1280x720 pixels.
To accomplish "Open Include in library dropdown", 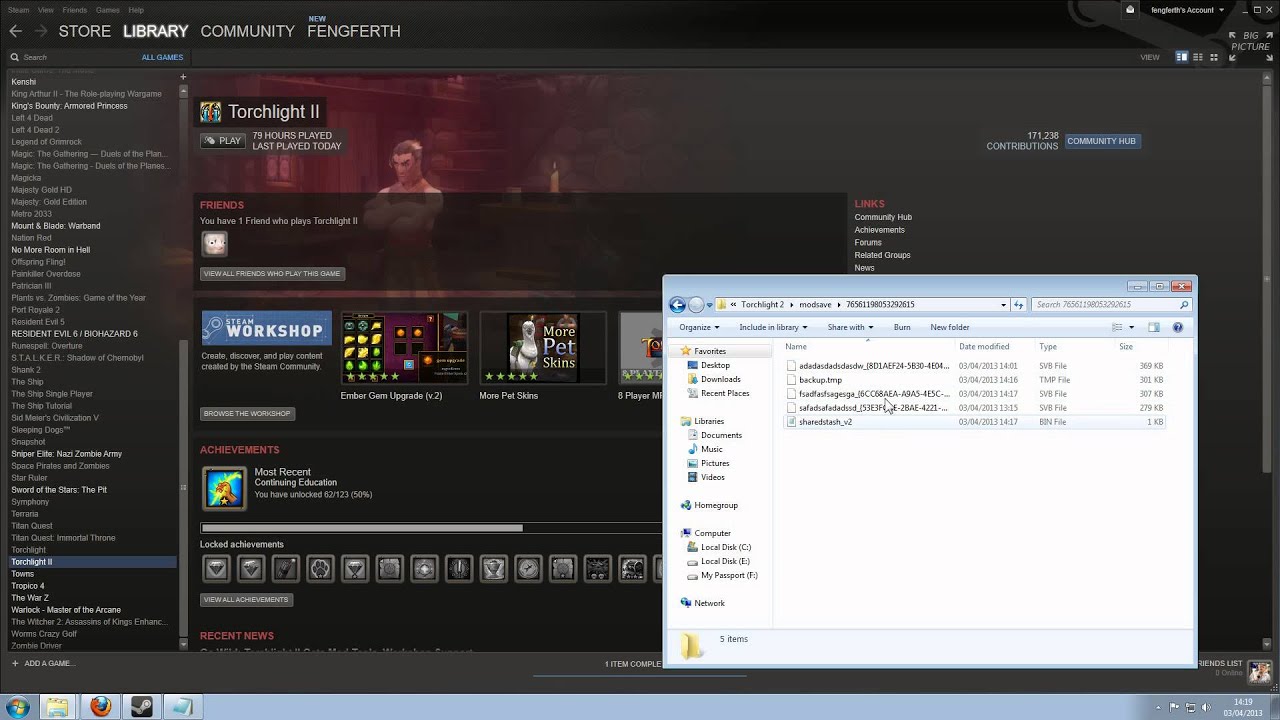I will click(x=773, y=327).
